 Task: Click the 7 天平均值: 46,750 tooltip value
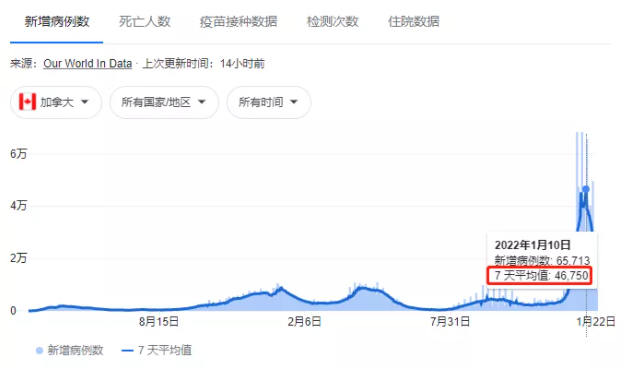tap(541, 276)
